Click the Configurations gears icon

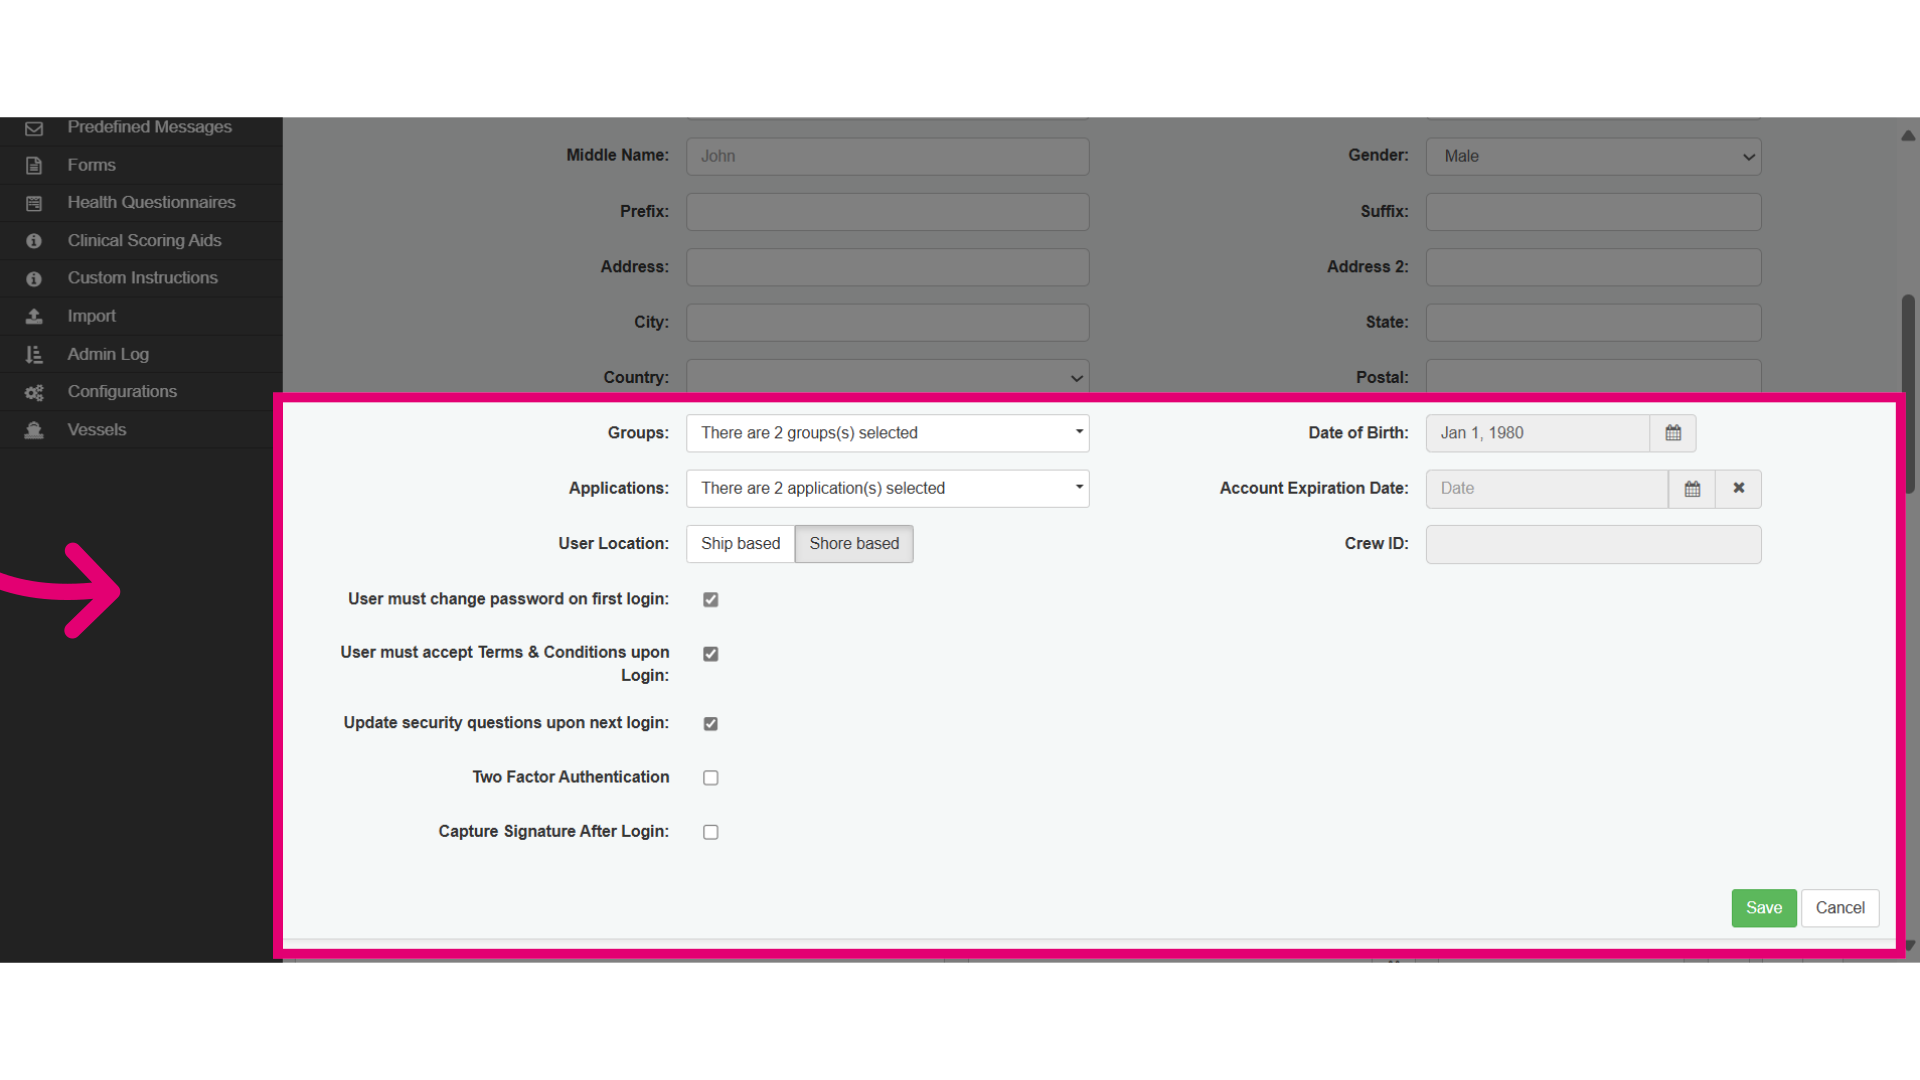click(x=34, y=393)
